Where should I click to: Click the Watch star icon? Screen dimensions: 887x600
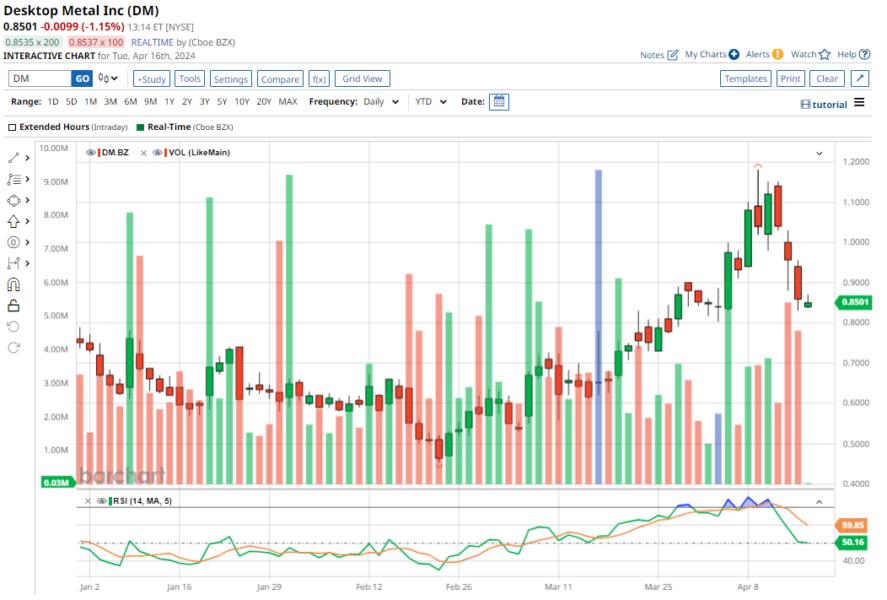click(x=825, y=54)
